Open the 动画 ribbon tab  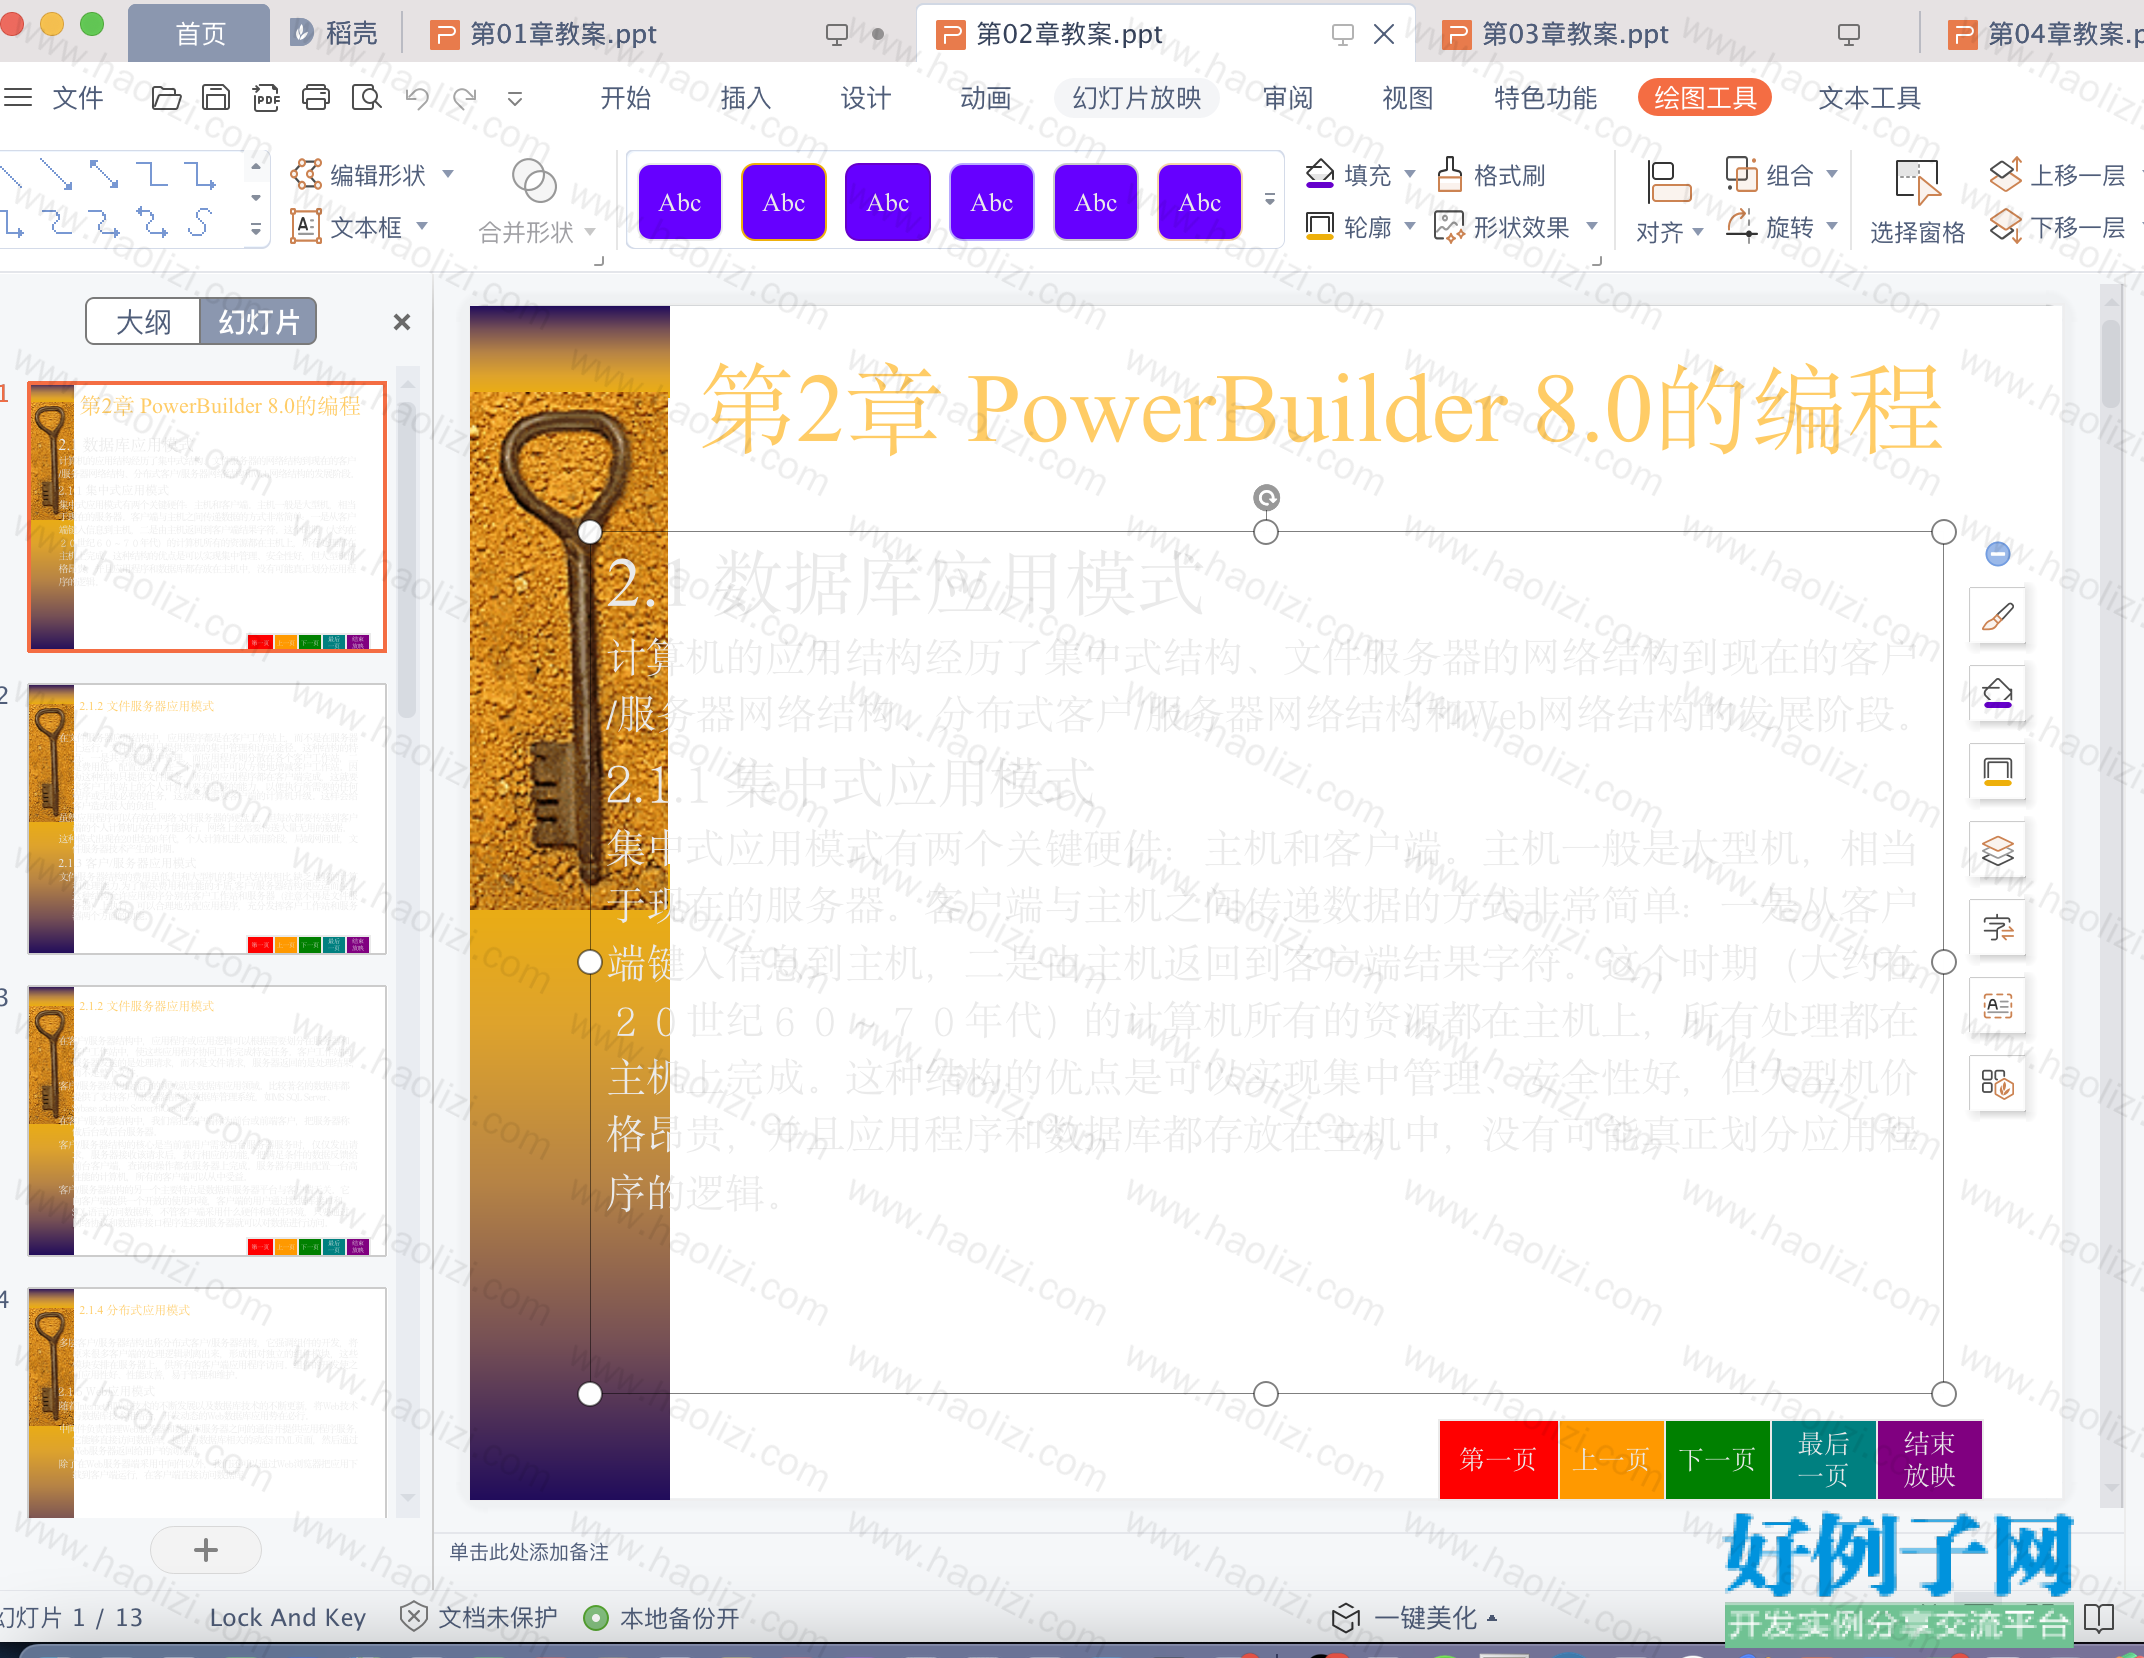(985, 98)
